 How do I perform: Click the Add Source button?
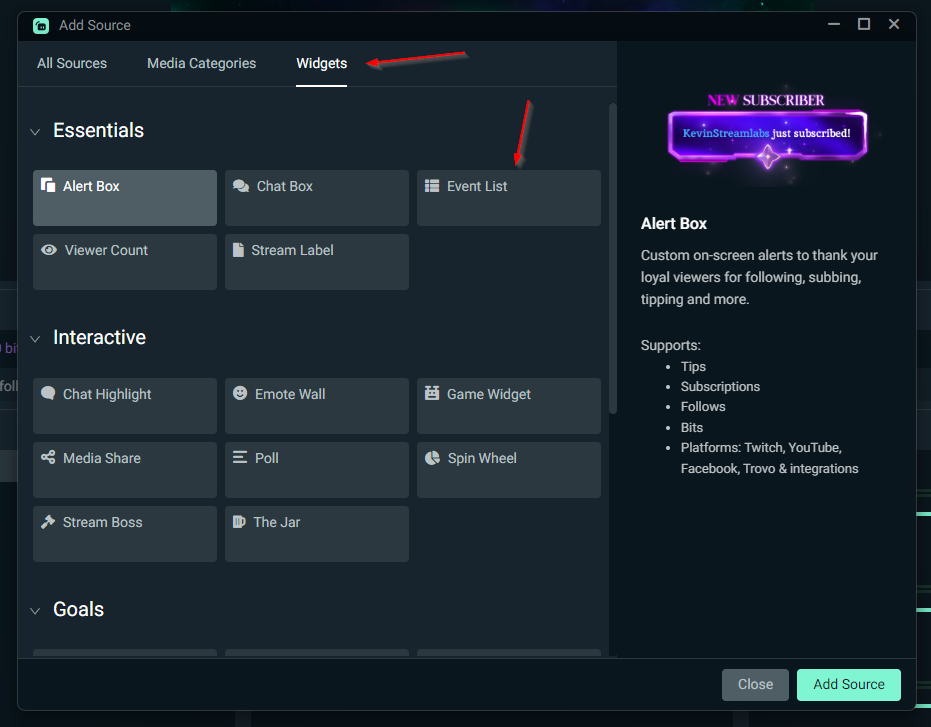pos(848,684)
